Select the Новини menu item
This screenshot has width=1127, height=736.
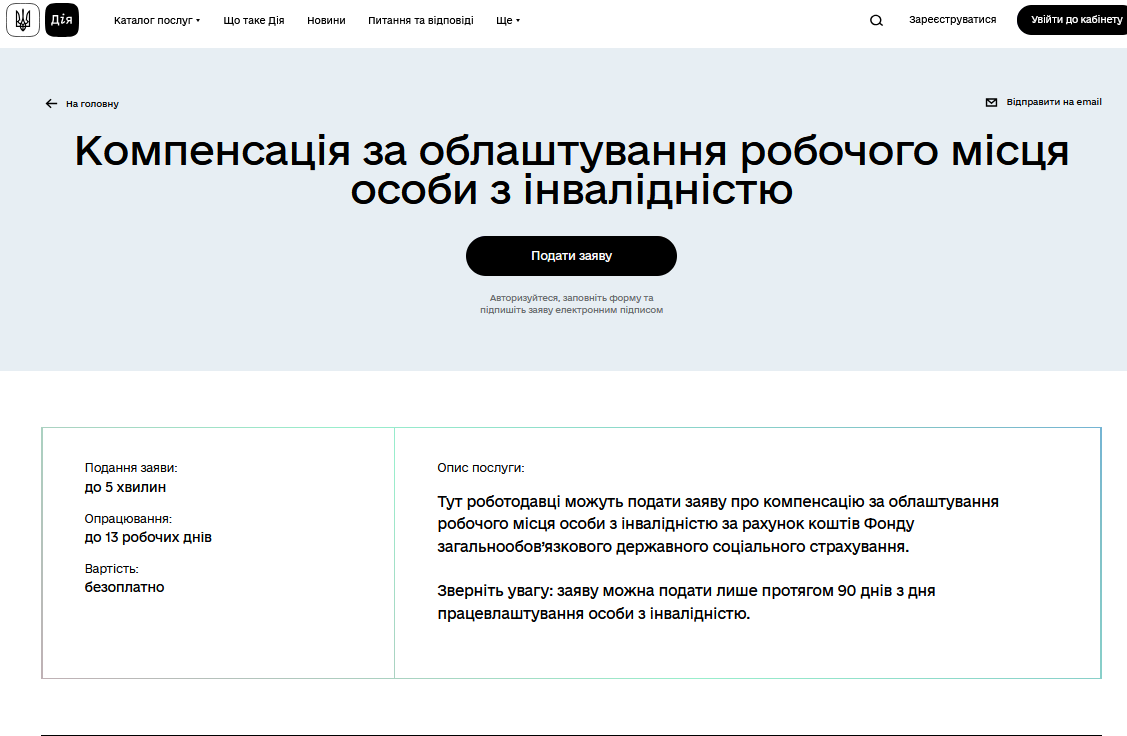(x=326, y=19)
